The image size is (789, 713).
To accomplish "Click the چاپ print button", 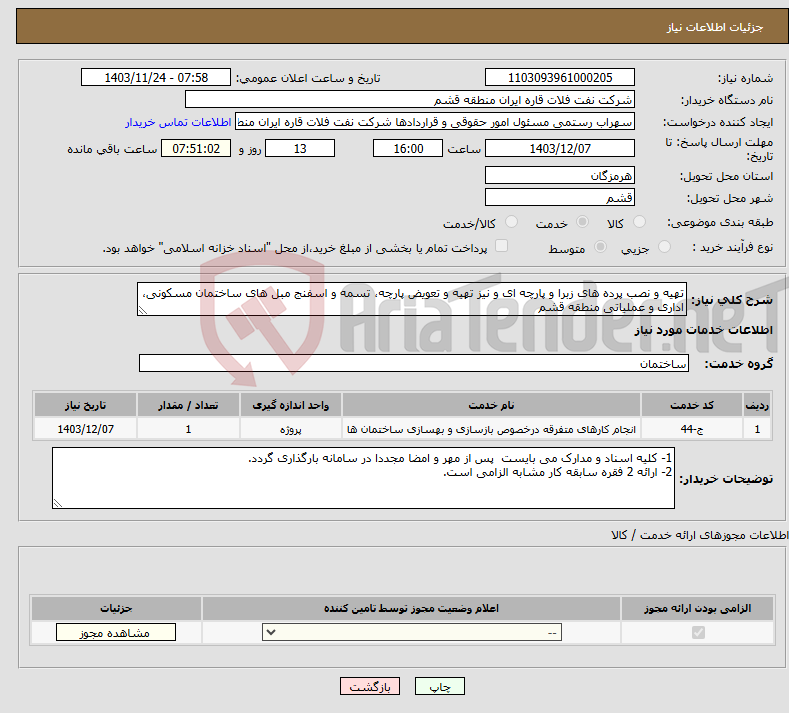I will (439, 686).
